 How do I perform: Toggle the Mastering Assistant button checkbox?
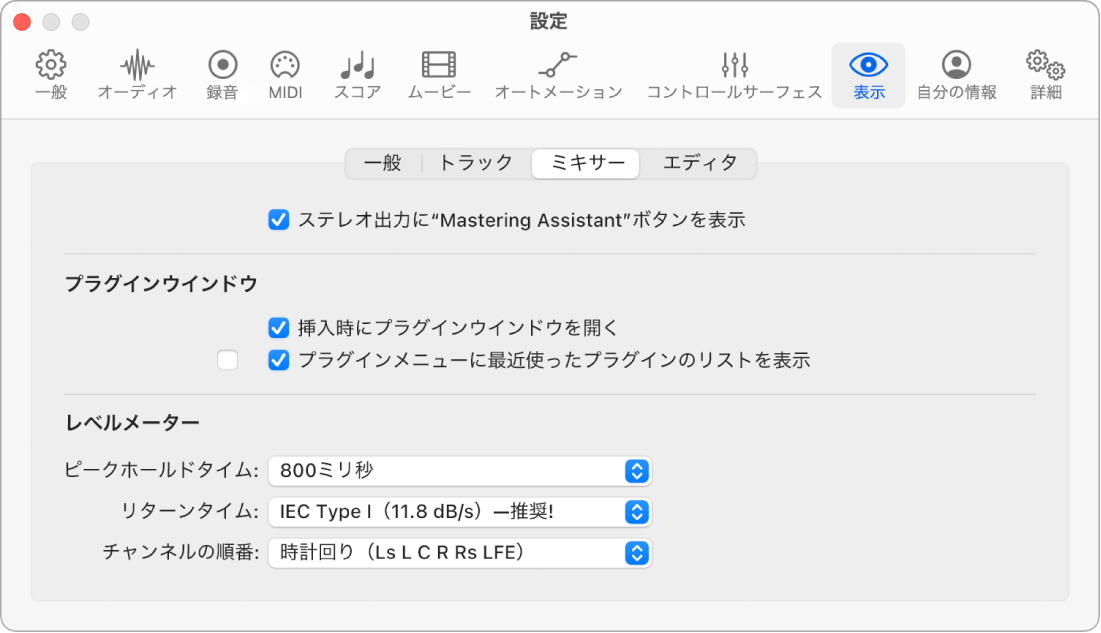point(279,220)
